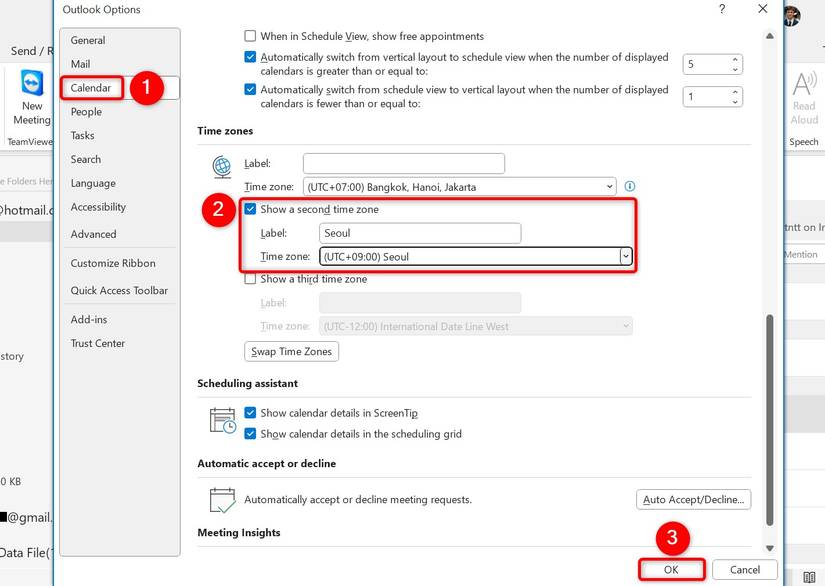The image size is (825, 586).
Task: Open dialog Help via the question mark icon
Action: click(x=722, y=9)
